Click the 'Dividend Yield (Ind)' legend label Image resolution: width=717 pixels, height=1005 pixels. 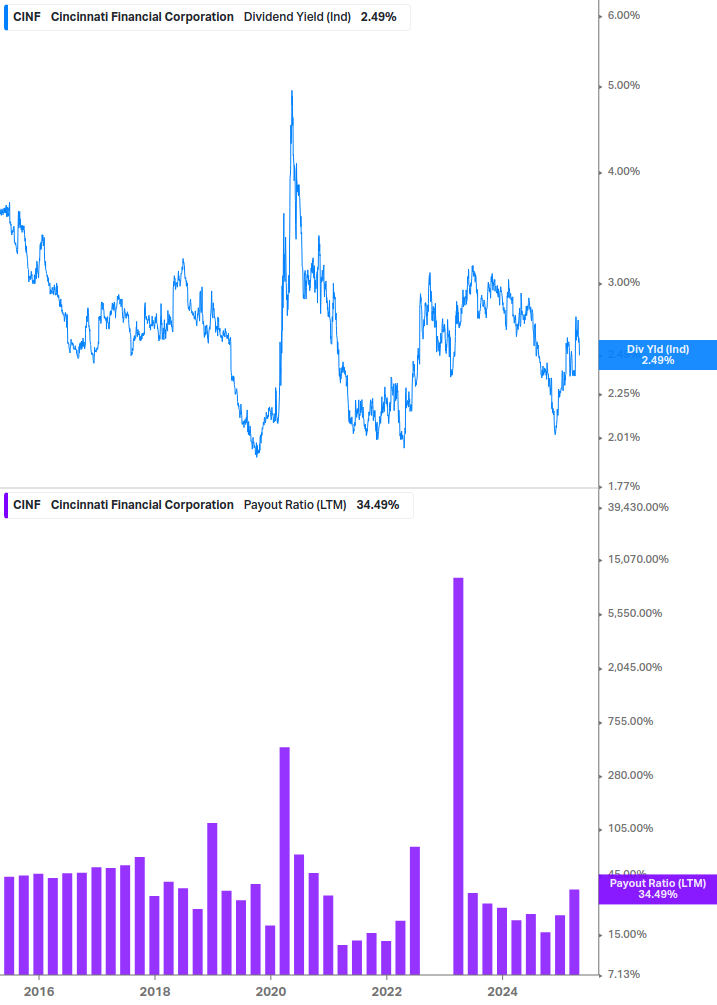297,17
